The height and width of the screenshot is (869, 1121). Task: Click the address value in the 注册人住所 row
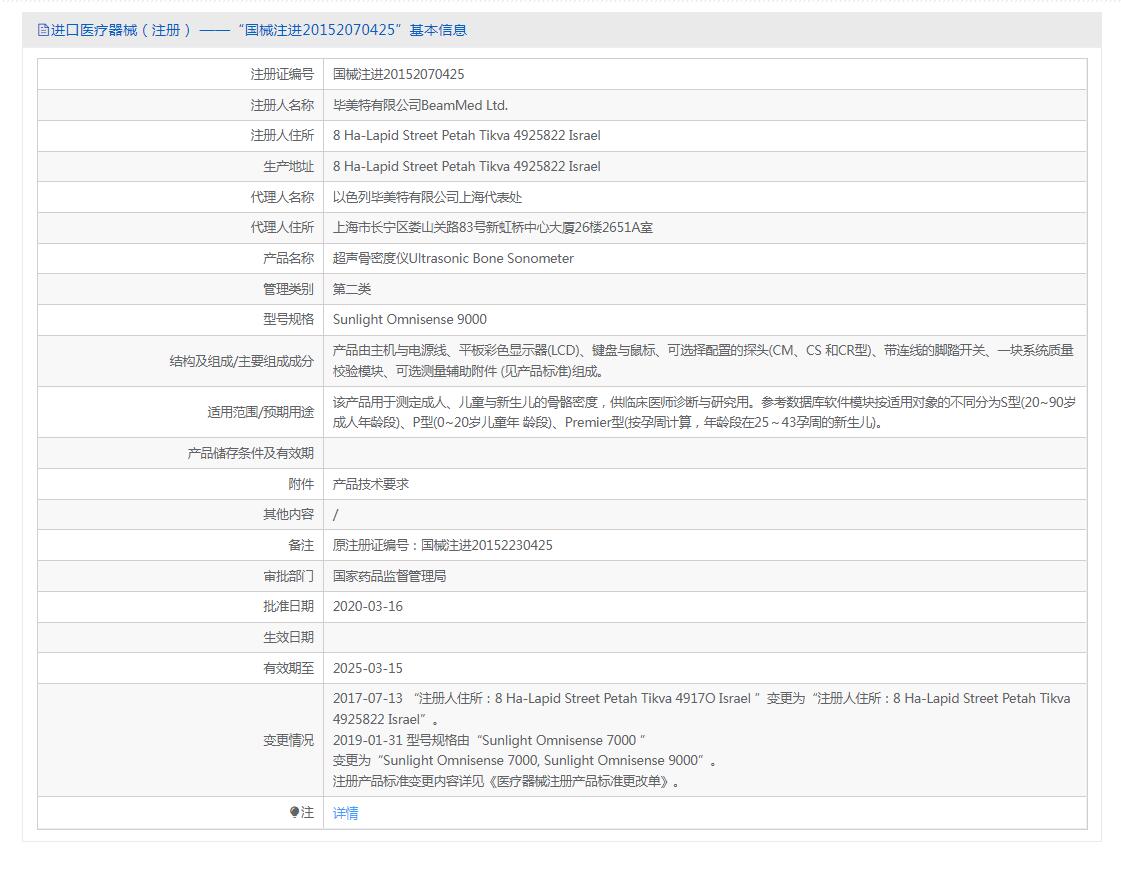click(466, 136)
